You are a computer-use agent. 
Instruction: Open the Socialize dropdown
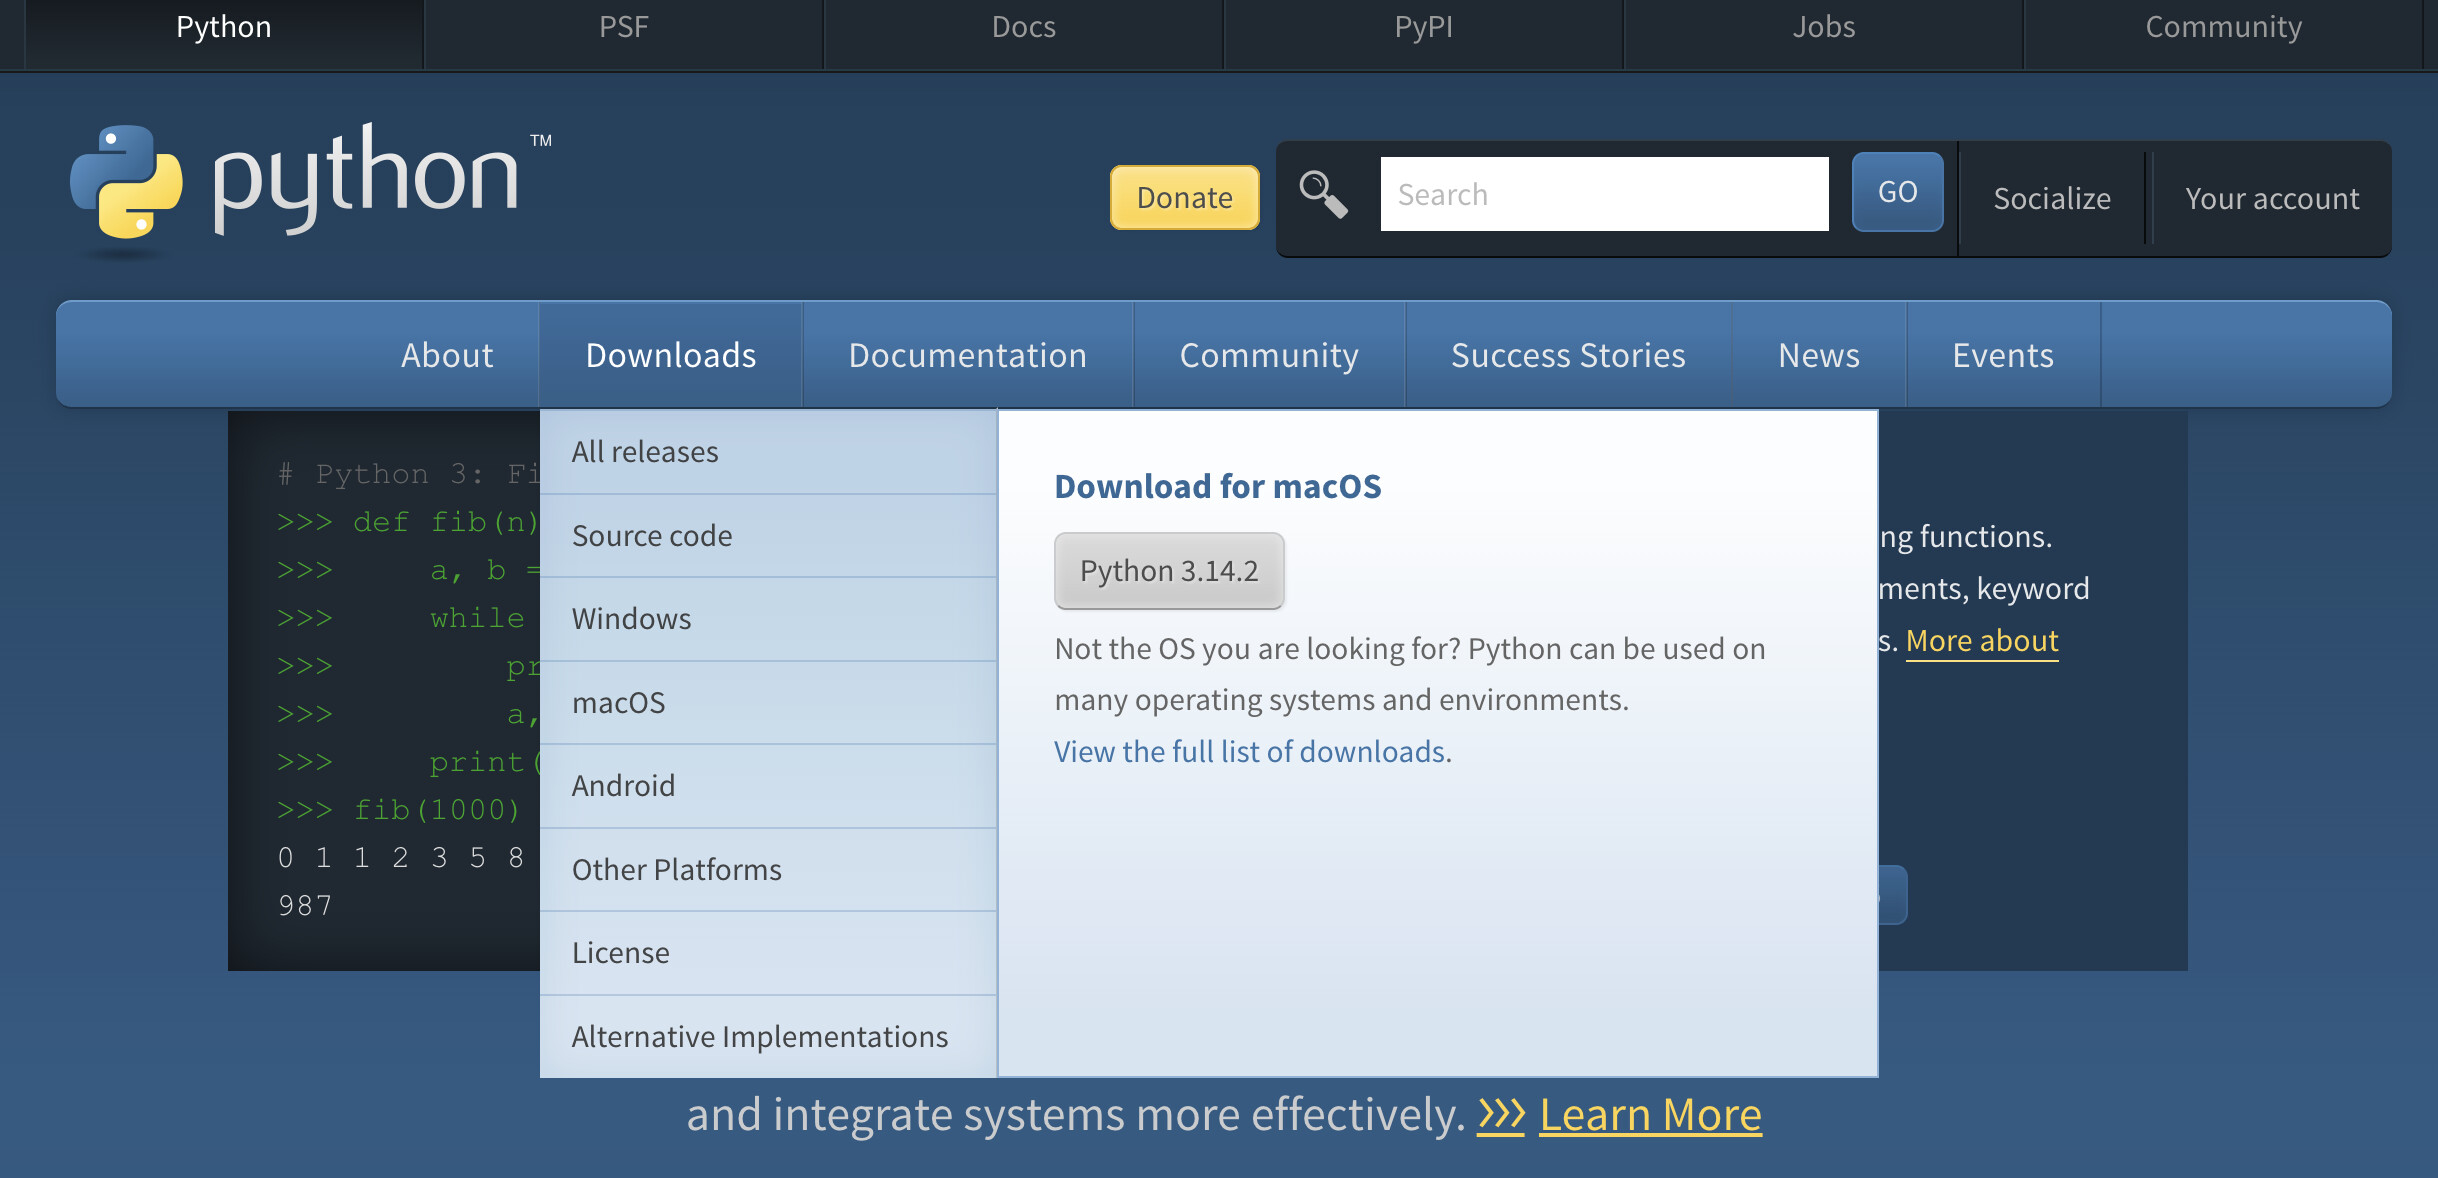2051,198
